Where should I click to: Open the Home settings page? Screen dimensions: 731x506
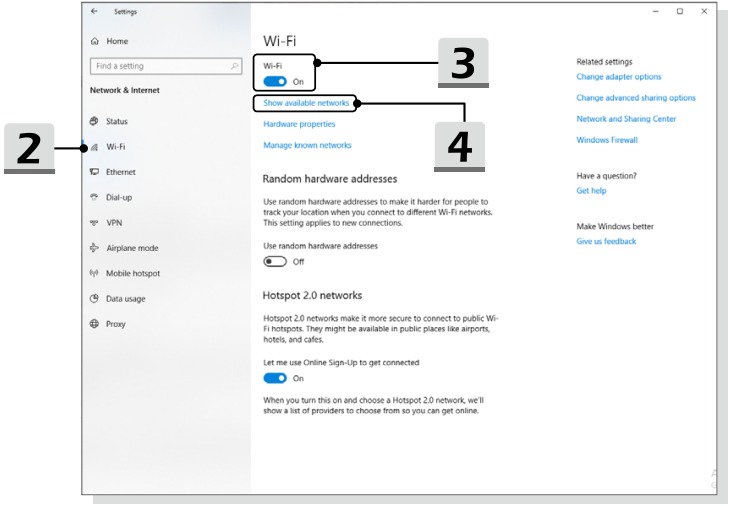117,41
